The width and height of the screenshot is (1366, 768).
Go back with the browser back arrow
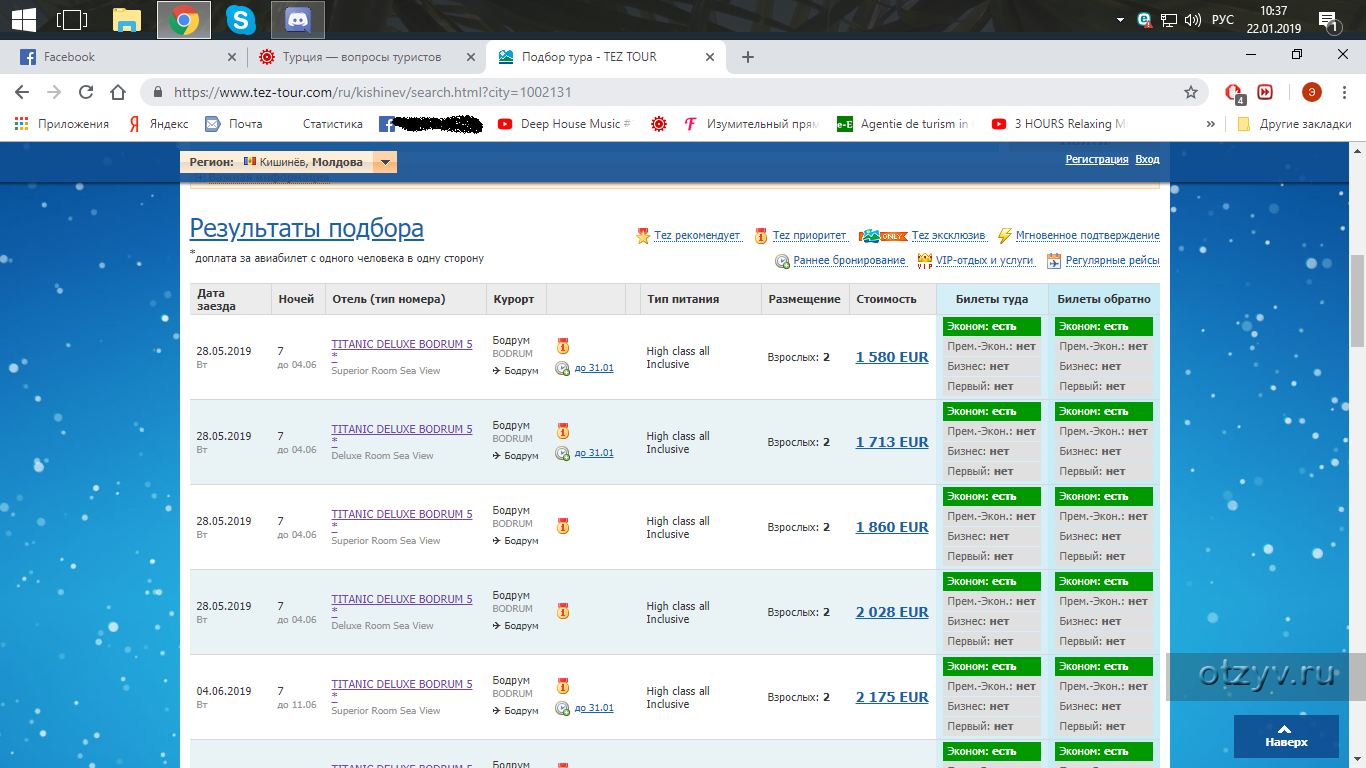22,92
